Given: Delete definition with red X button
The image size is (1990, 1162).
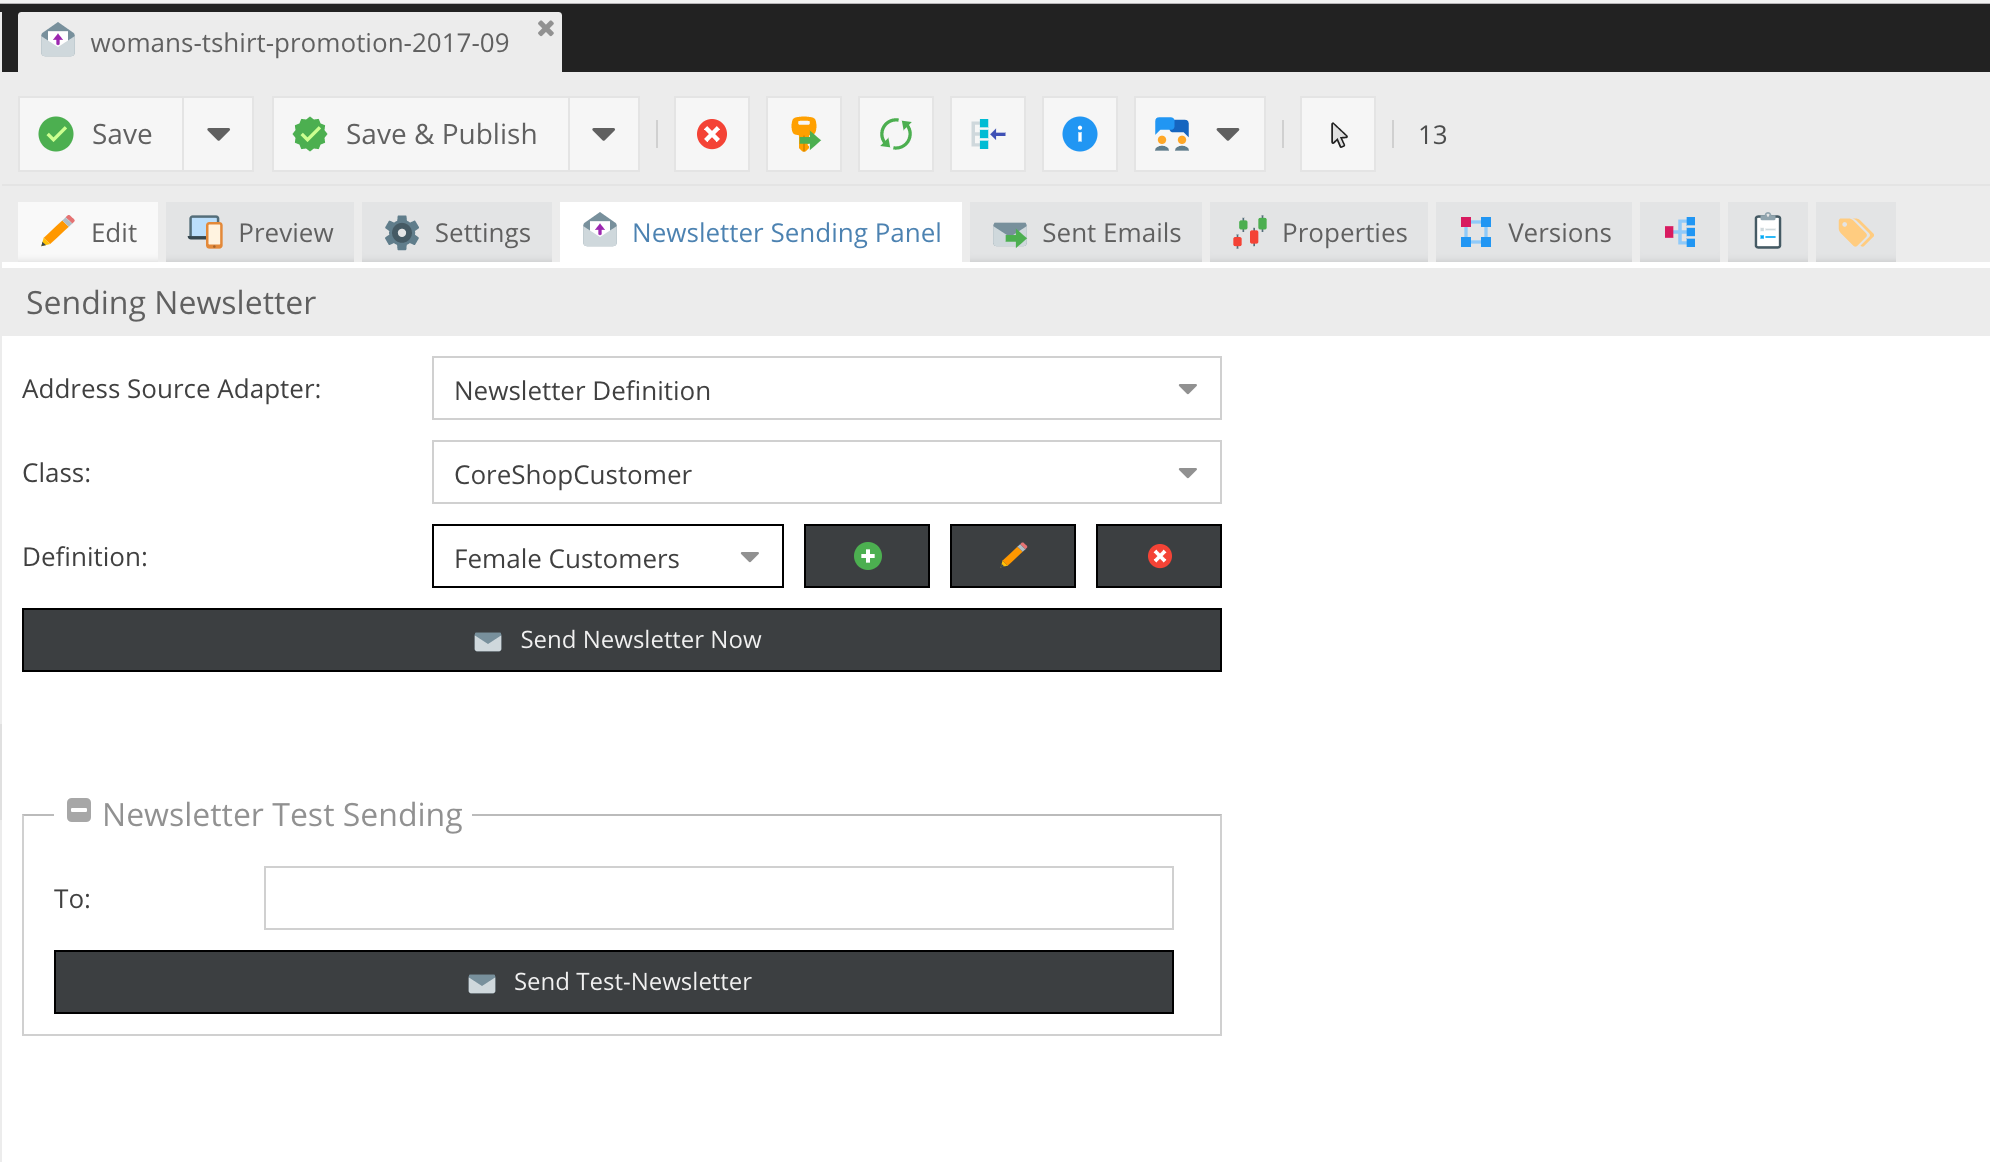Looking at the screenshot, I should 1159,556.
